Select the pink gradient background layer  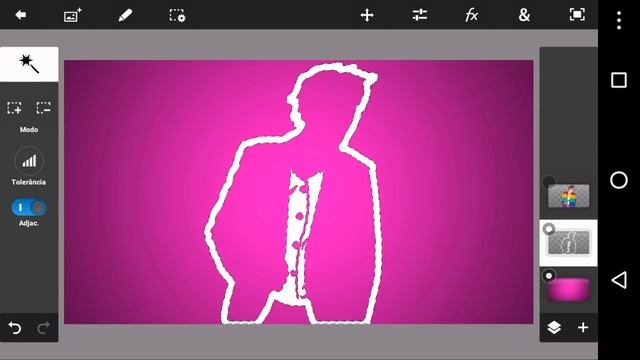click(569, 290)
